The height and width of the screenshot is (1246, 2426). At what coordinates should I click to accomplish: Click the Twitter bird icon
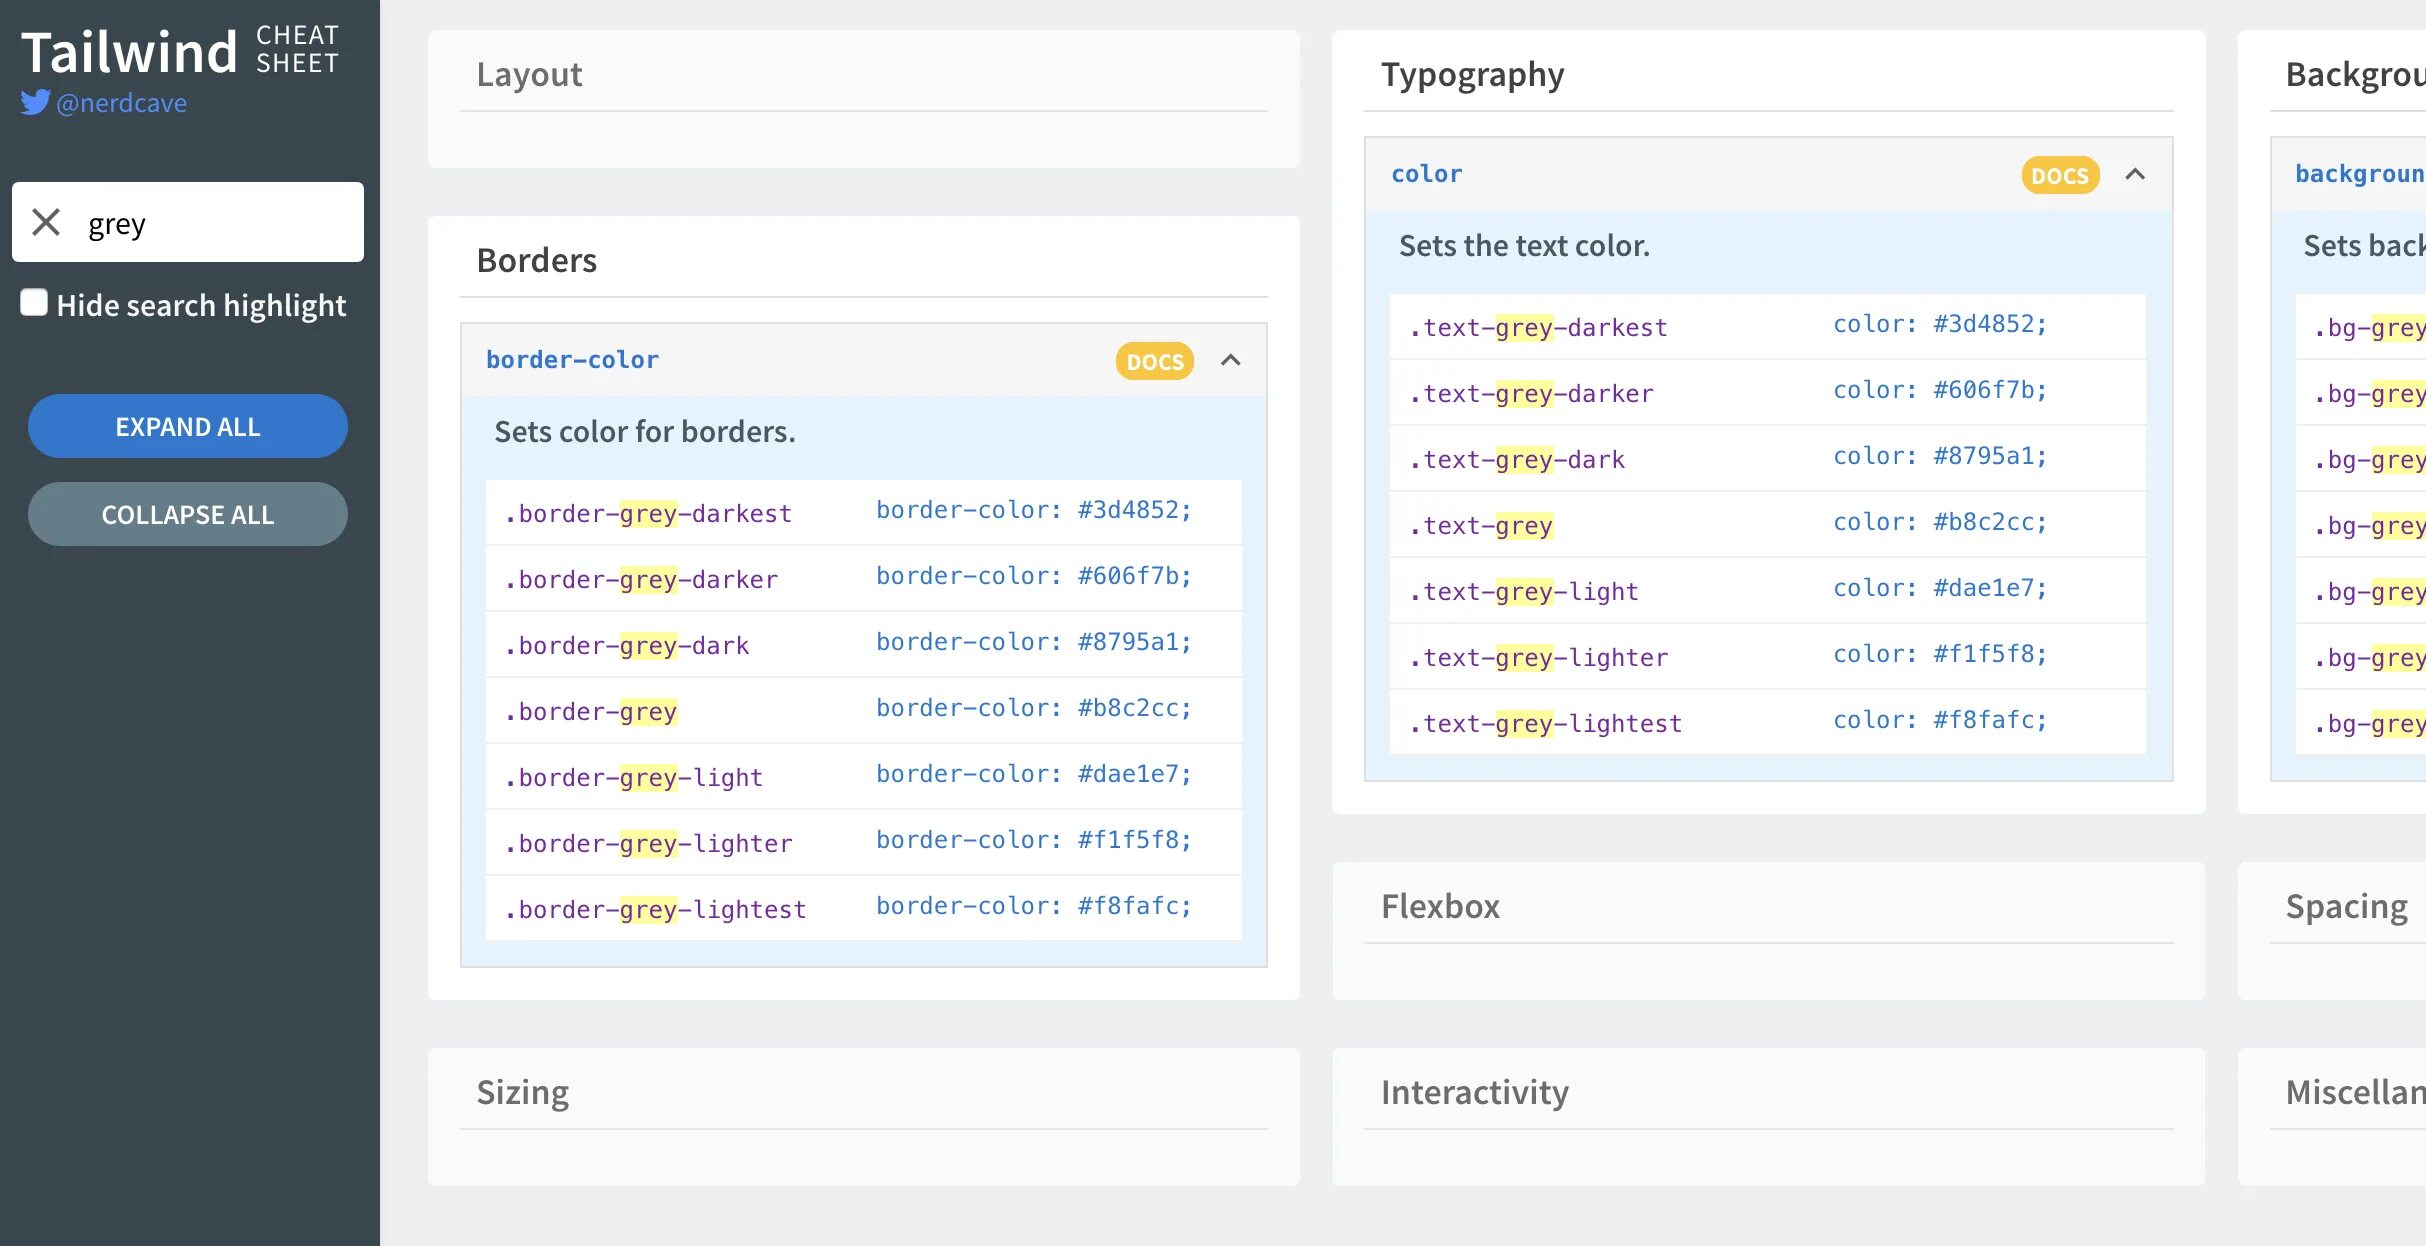35,103
